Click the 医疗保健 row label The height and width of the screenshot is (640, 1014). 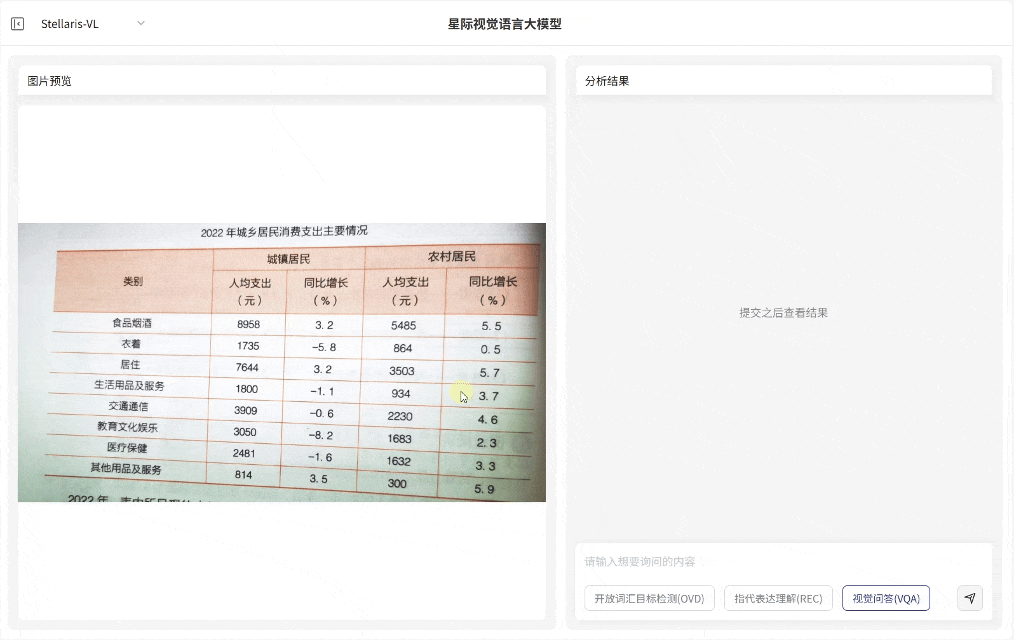pos(127,447)
